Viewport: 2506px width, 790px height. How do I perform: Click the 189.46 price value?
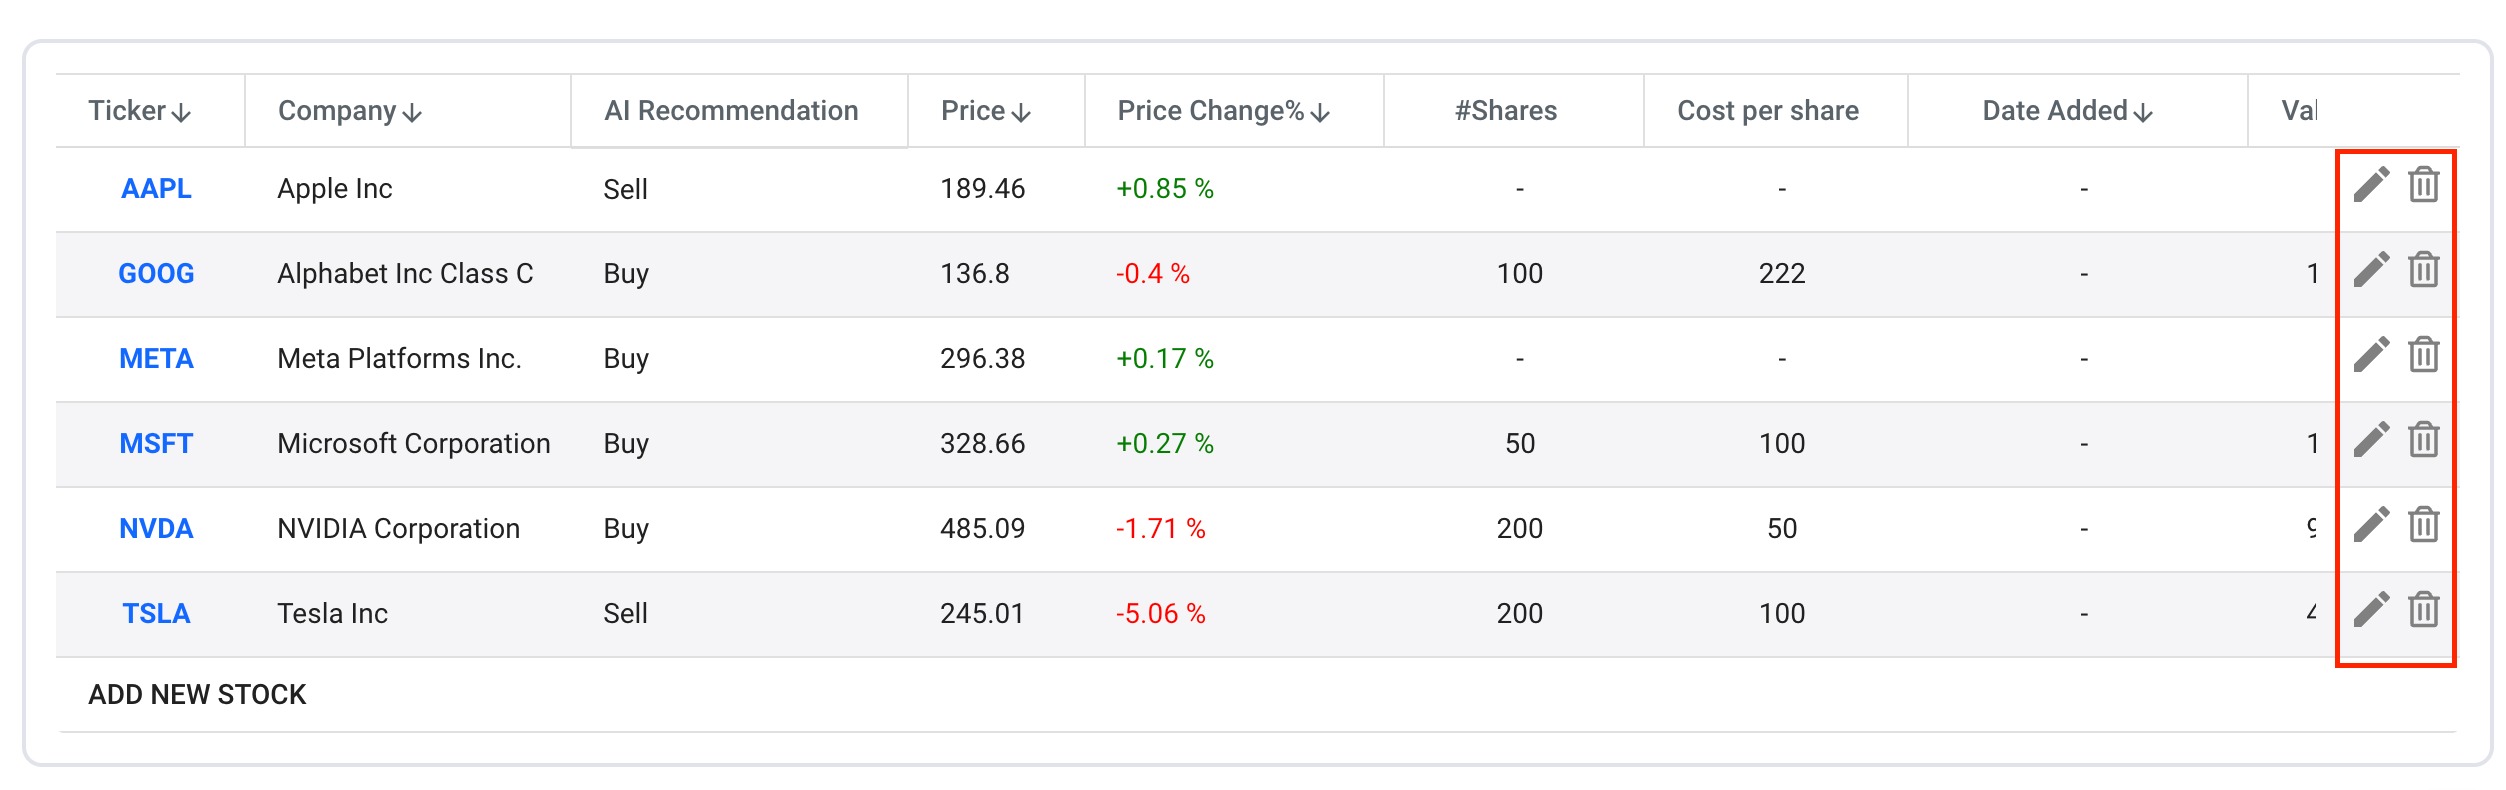983,189
